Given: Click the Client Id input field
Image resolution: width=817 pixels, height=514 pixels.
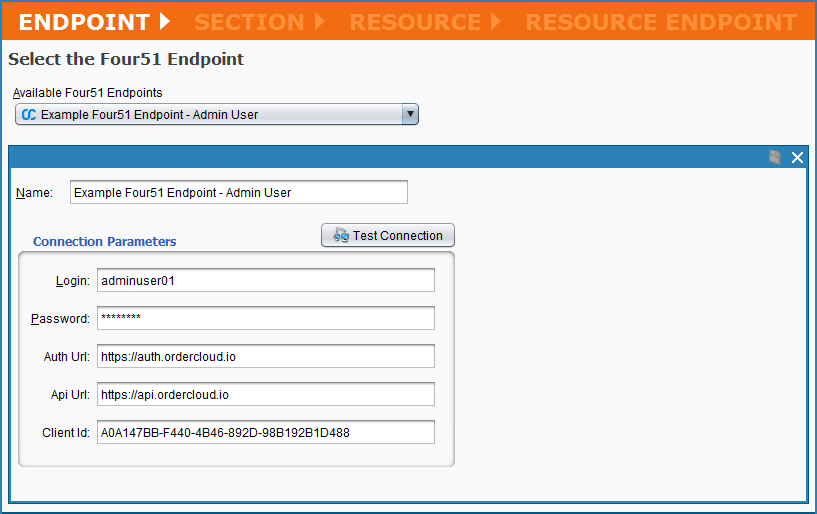Looking at the screenshot, I should [265, 432].
